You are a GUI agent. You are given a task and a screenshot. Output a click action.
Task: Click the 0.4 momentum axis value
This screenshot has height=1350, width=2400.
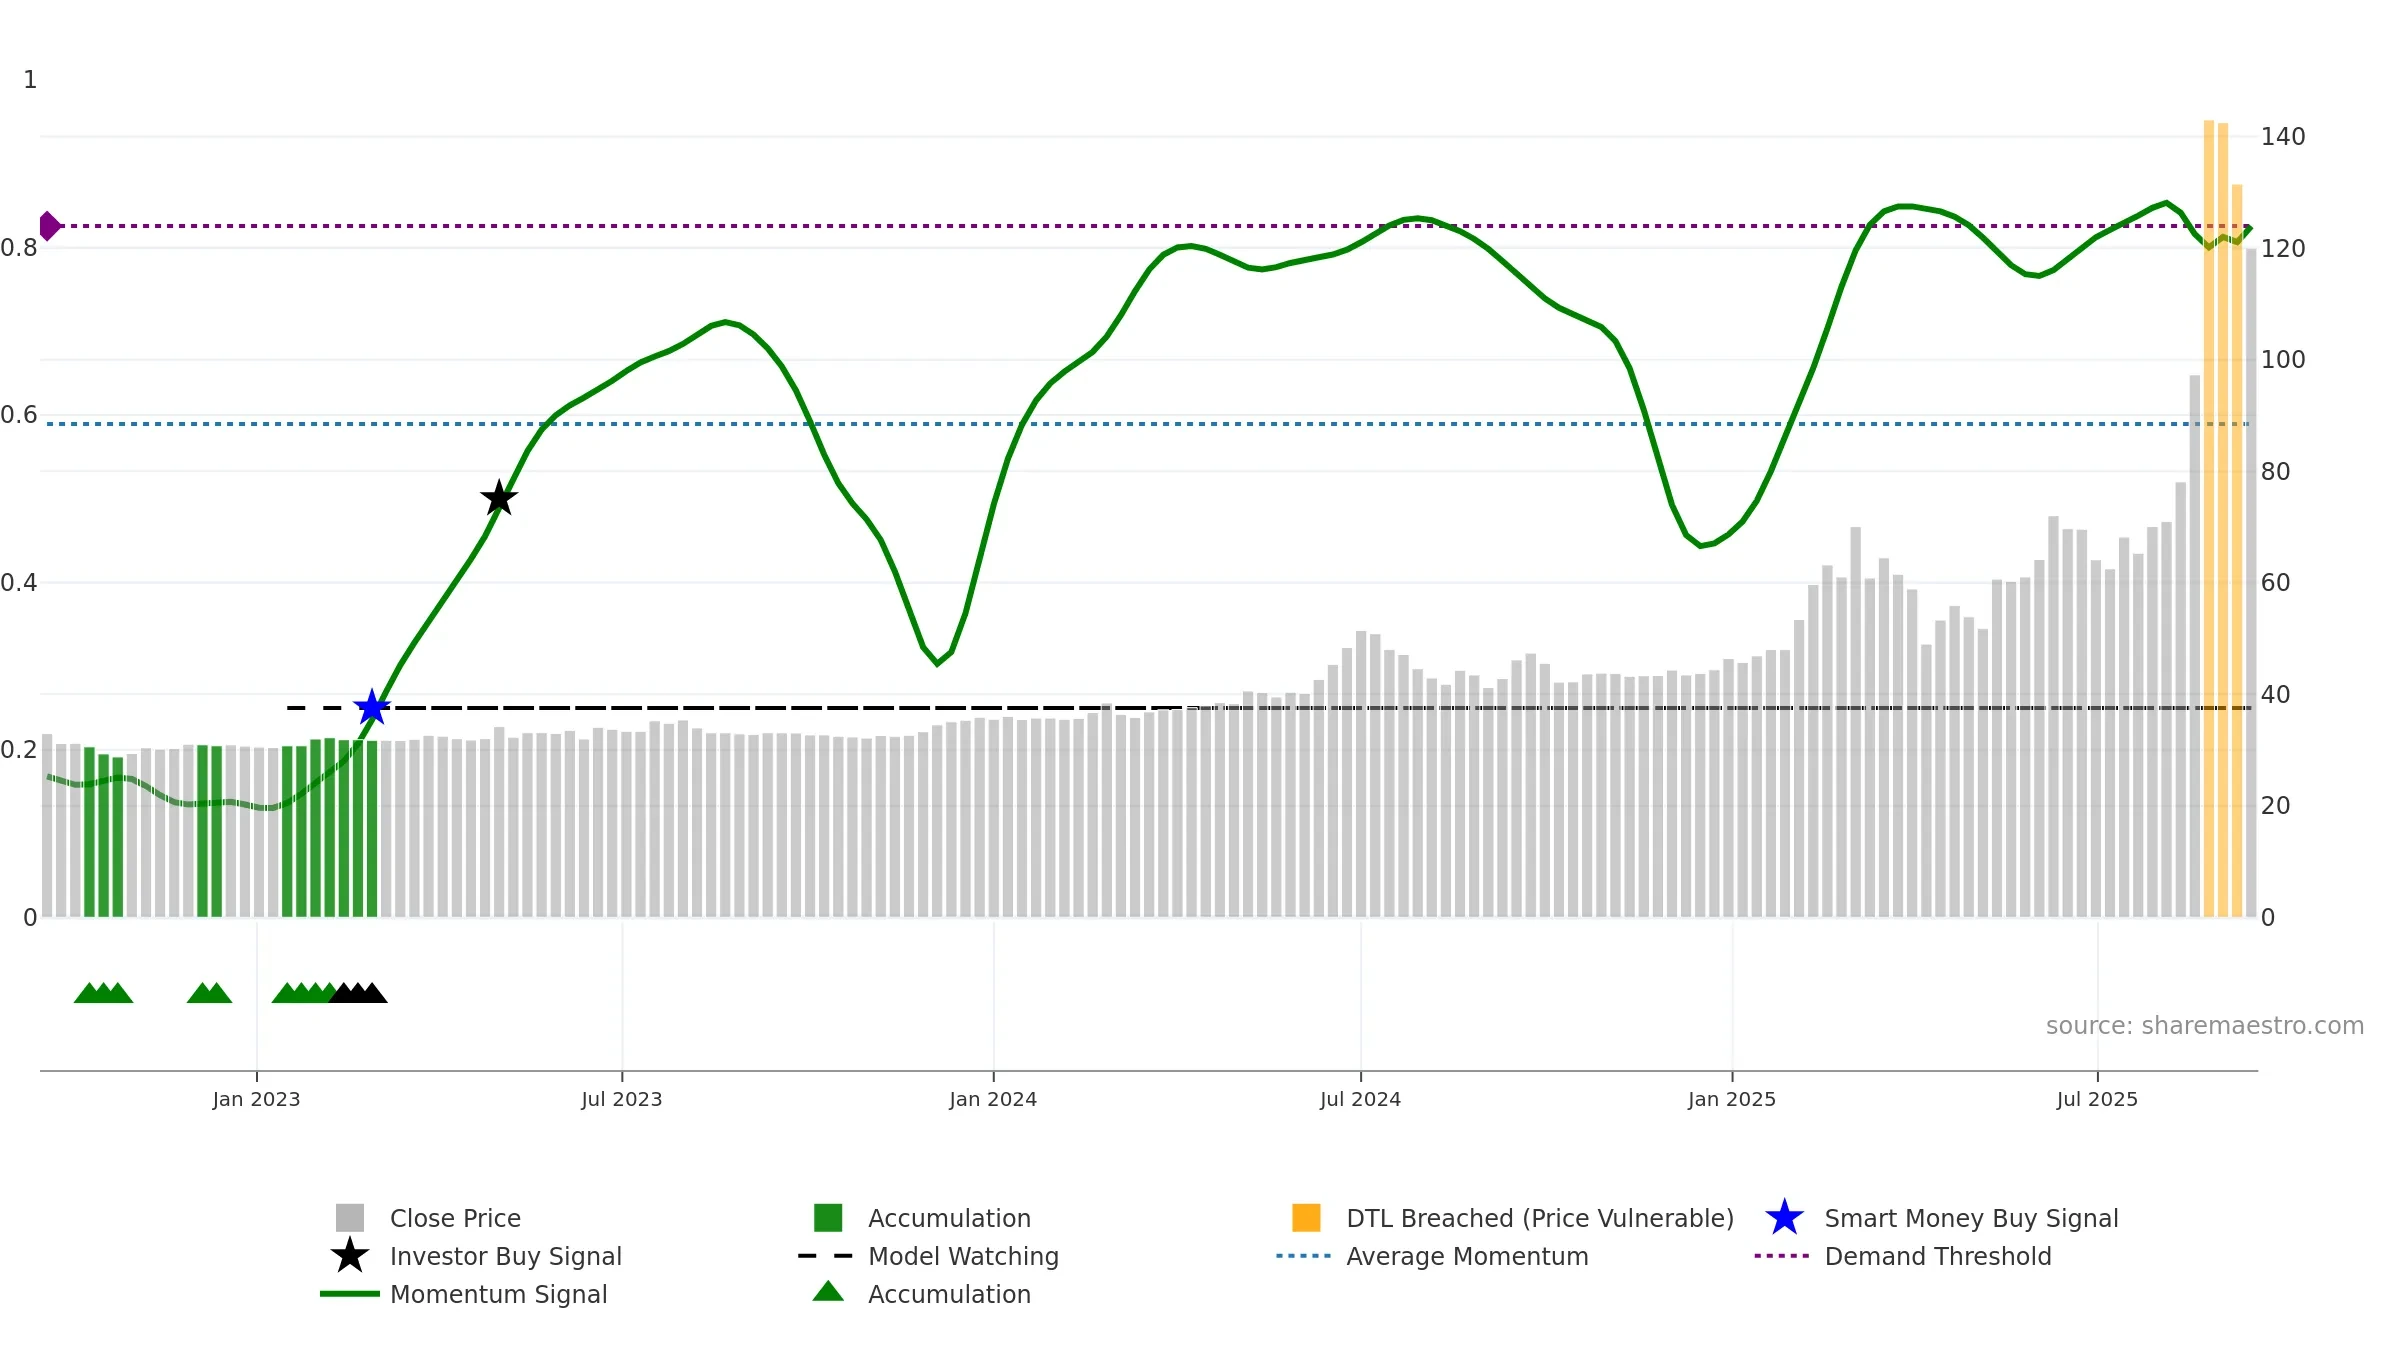coord(19,583)
